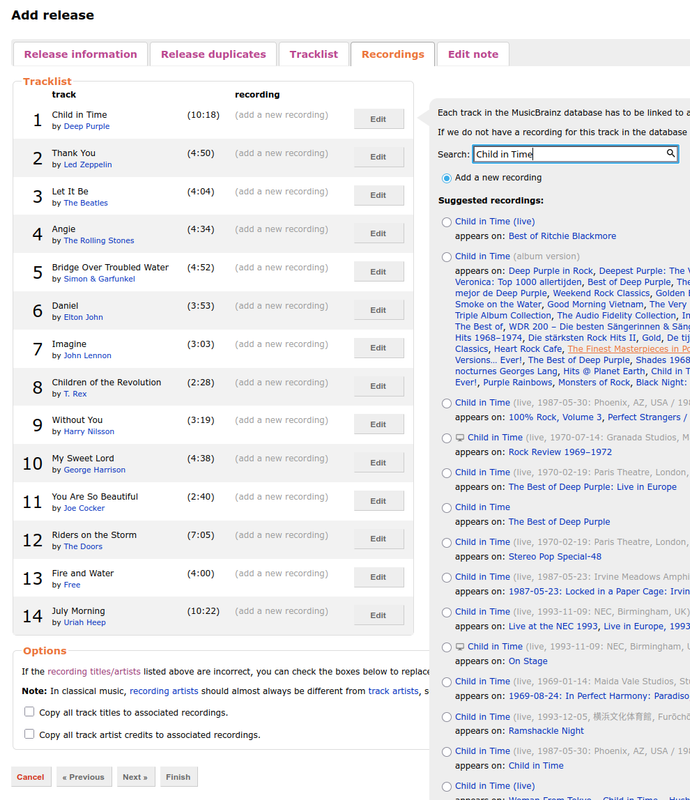Image resolution: width=690 pixels, height=800 pixels.
Task: Choose recording on Best of Ritchie Blackmore
Action: [x=447, y=222]
